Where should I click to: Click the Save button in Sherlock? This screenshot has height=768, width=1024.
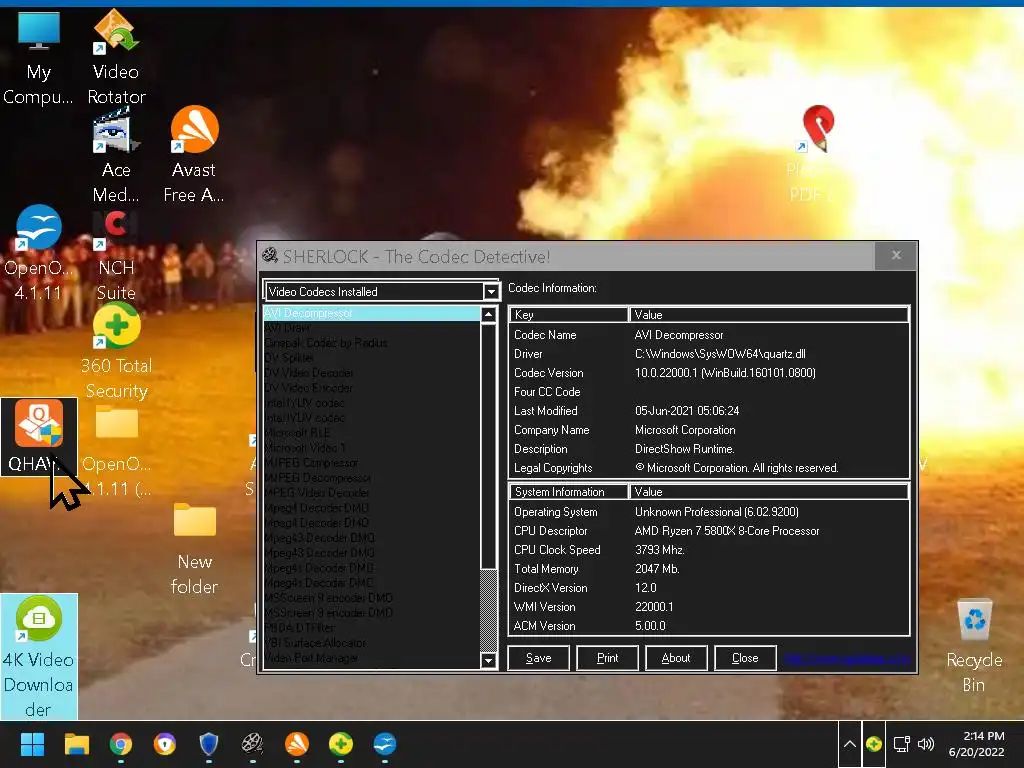[x=539, y=658]
